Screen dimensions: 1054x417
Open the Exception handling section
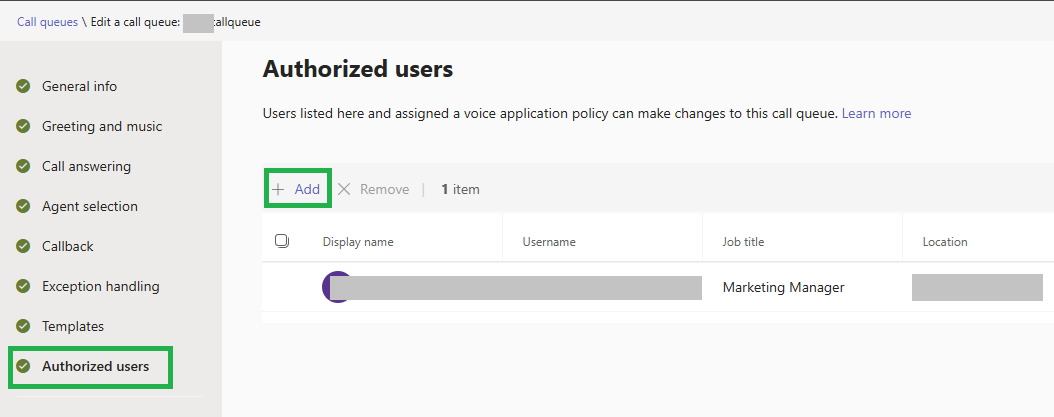(101, 287)
